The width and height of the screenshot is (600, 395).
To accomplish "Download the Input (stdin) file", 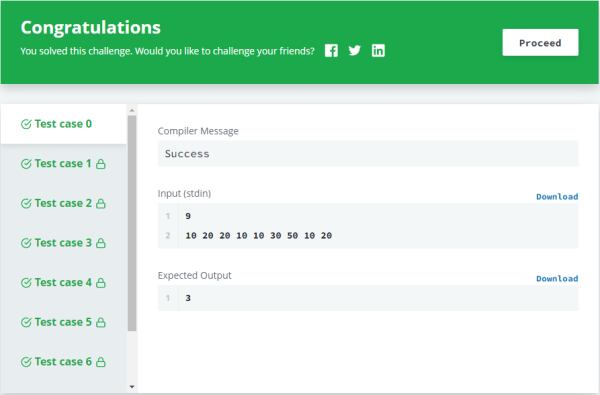I will [x=557, y=197].
